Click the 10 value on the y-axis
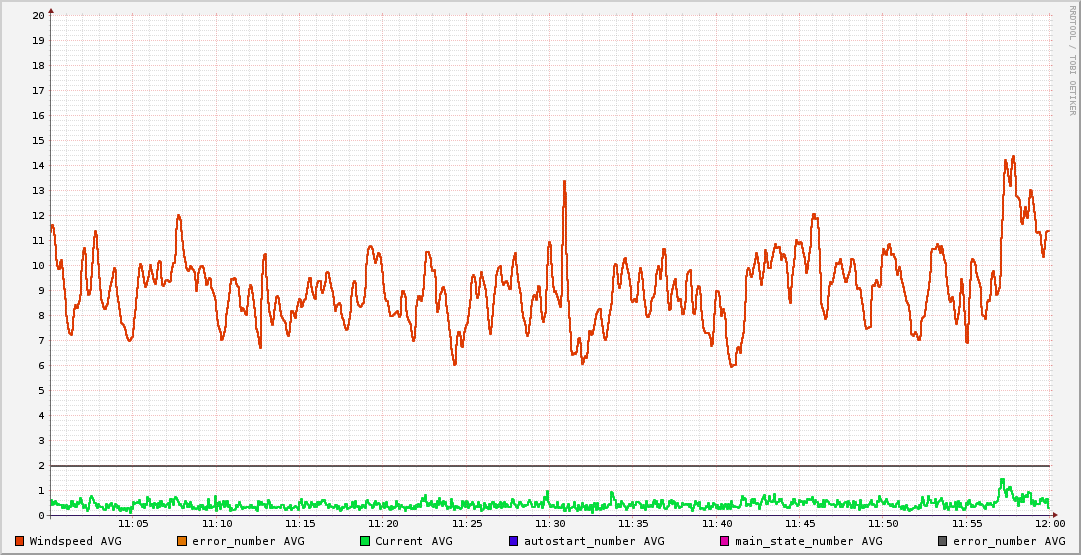 point(38,266)
